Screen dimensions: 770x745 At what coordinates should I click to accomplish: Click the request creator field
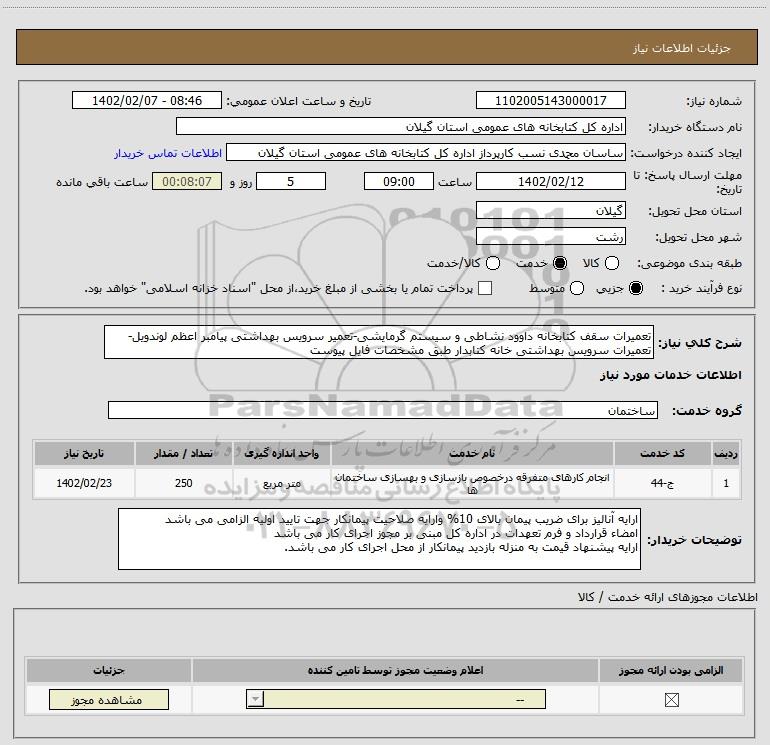pyautogui.click(x=426, y=153)
